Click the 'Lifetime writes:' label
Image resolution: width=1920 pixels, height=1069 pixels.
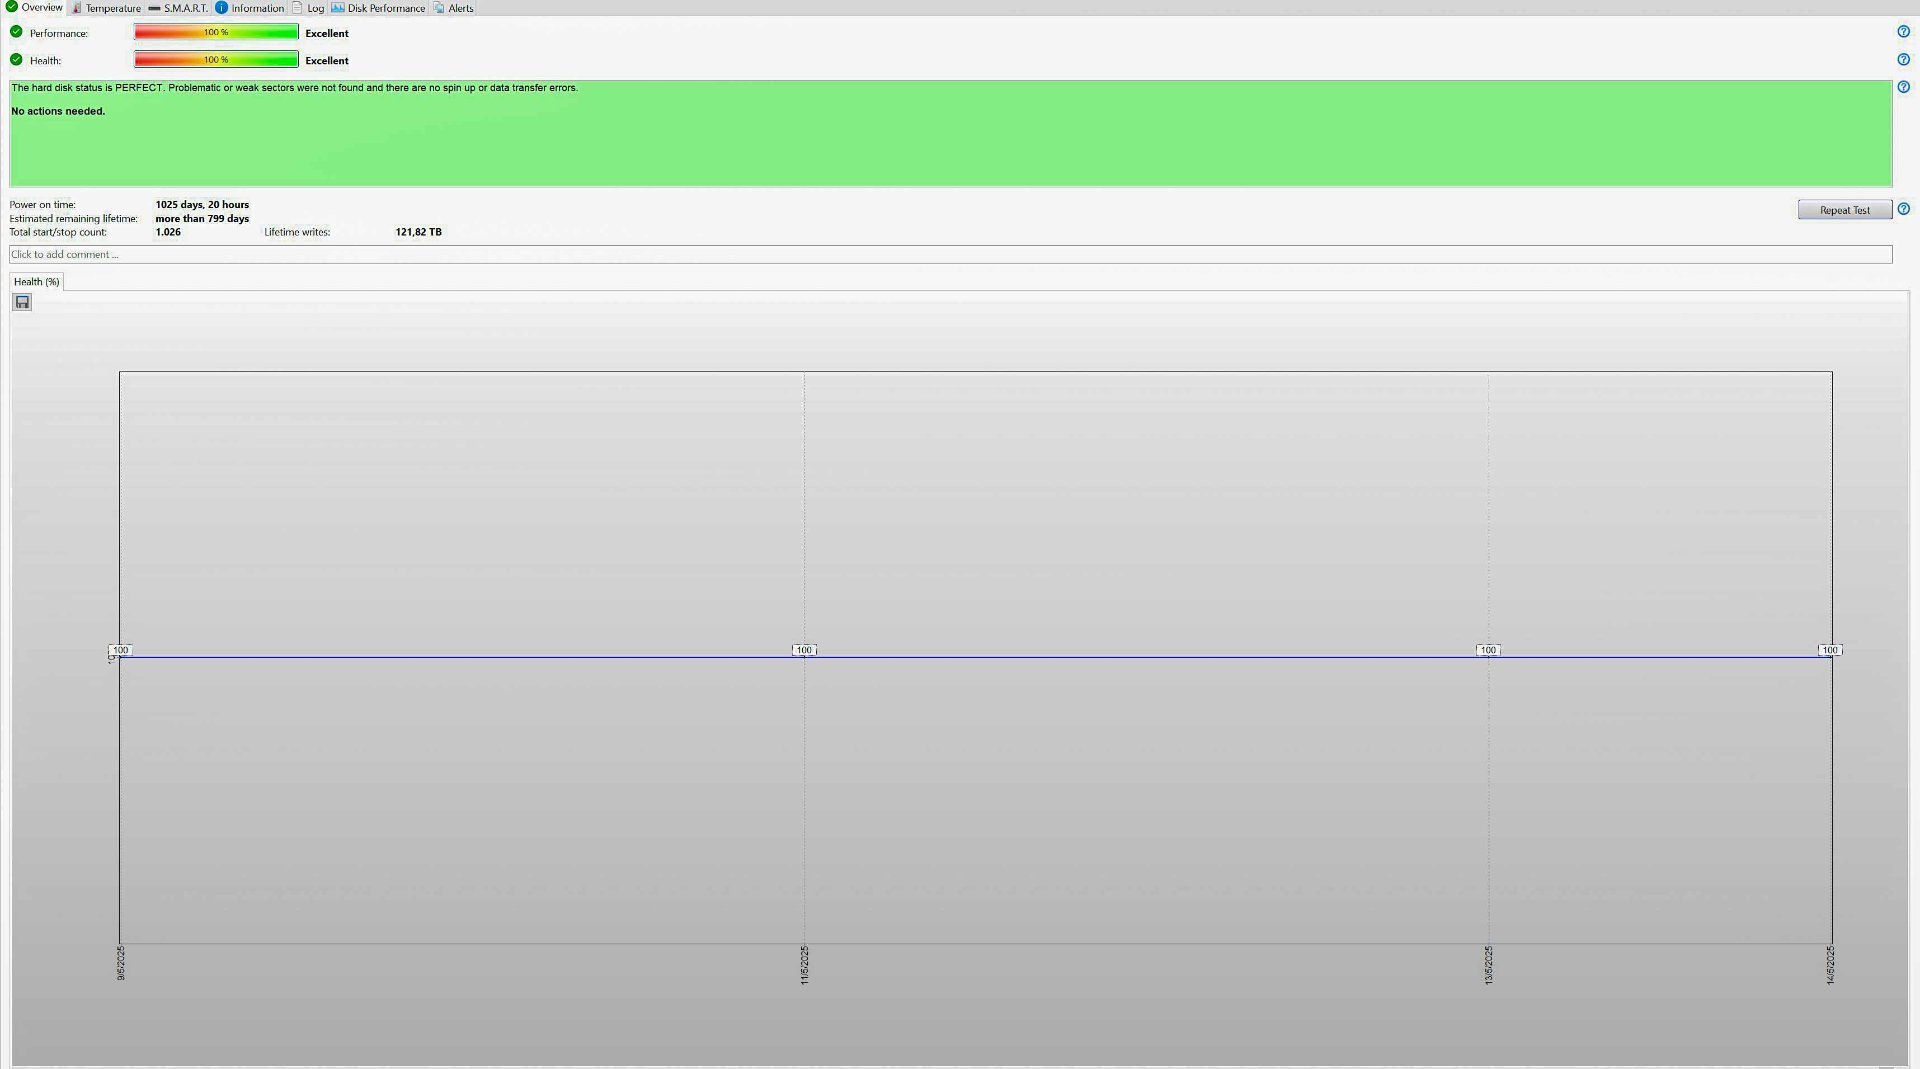click(x=297, y=232)
